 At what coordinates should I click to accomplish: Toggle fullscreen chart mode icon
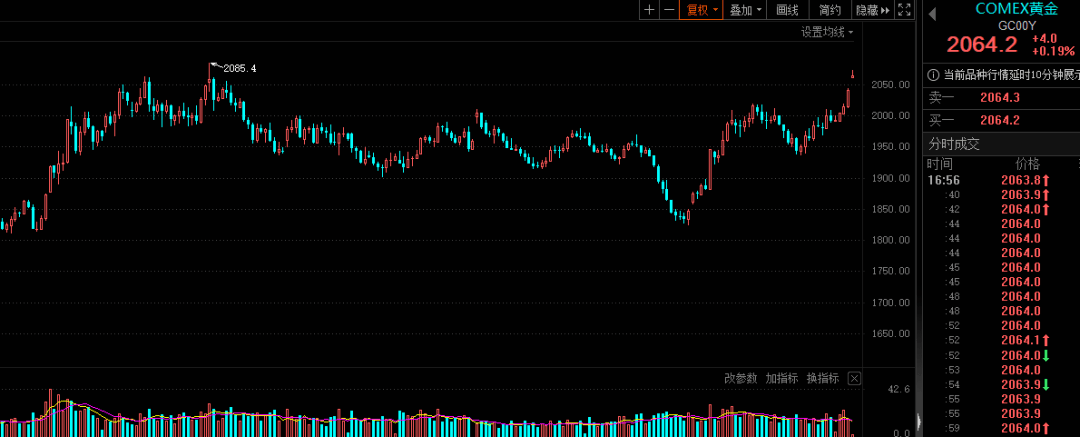tap(905, 10)
